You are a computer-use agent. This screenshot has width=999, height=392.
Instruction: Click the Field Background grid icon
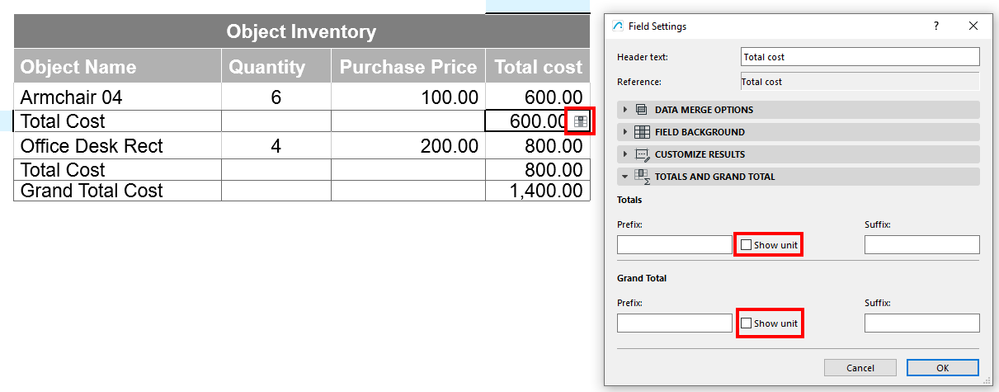642,132
